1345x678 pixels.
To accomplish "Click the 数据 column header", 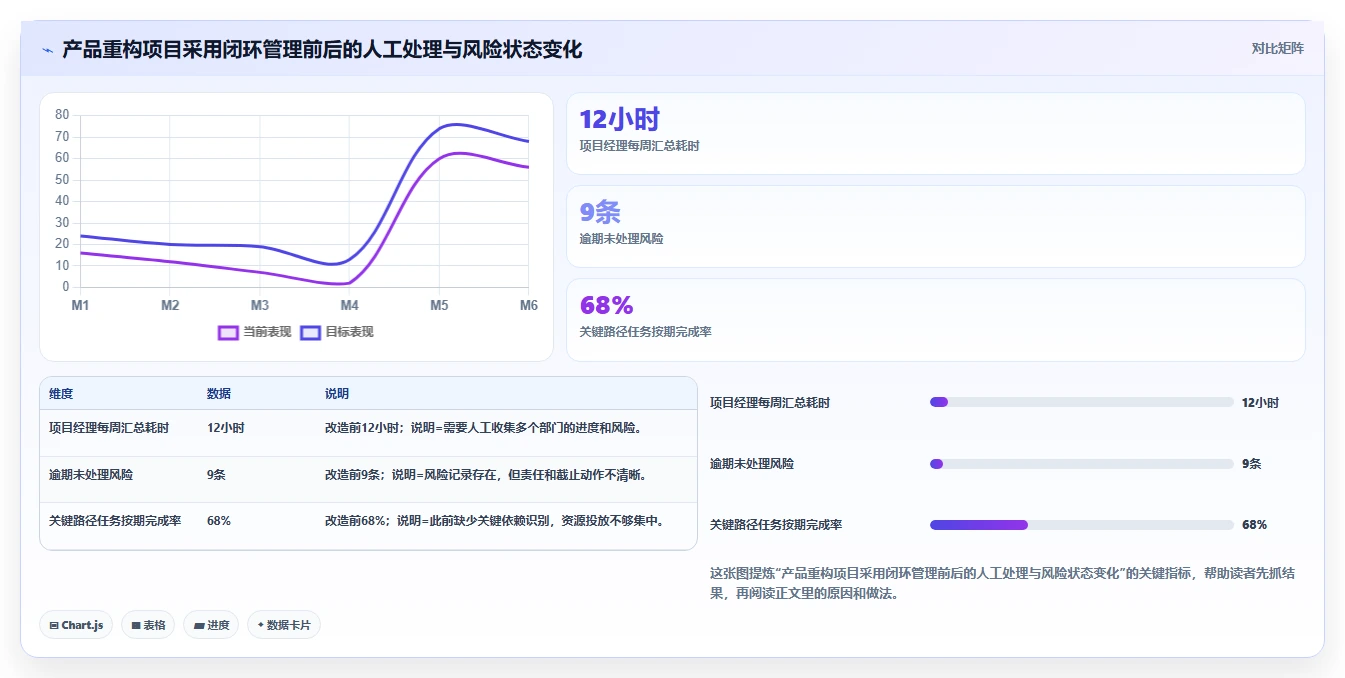I will point(219,394).
